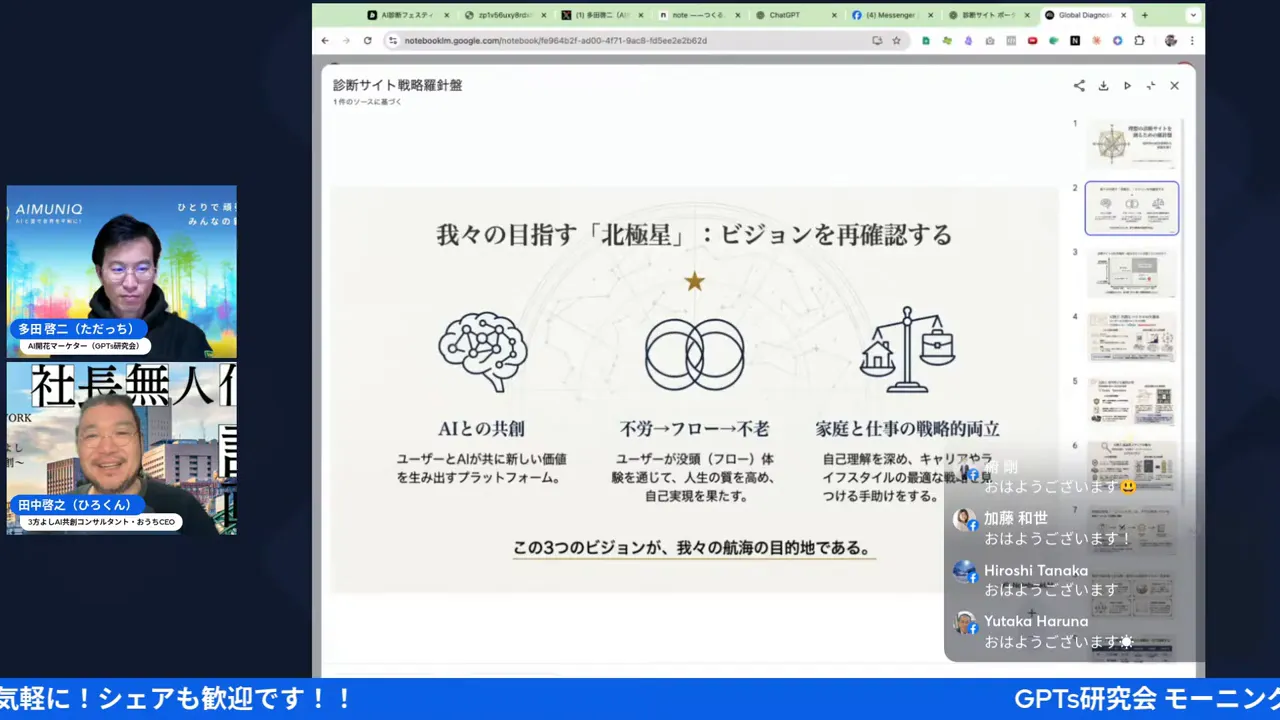Collapse fullscreen view of the slide
The width and height of the screenshot is (1280, 720).
(x=1151, y=86)
